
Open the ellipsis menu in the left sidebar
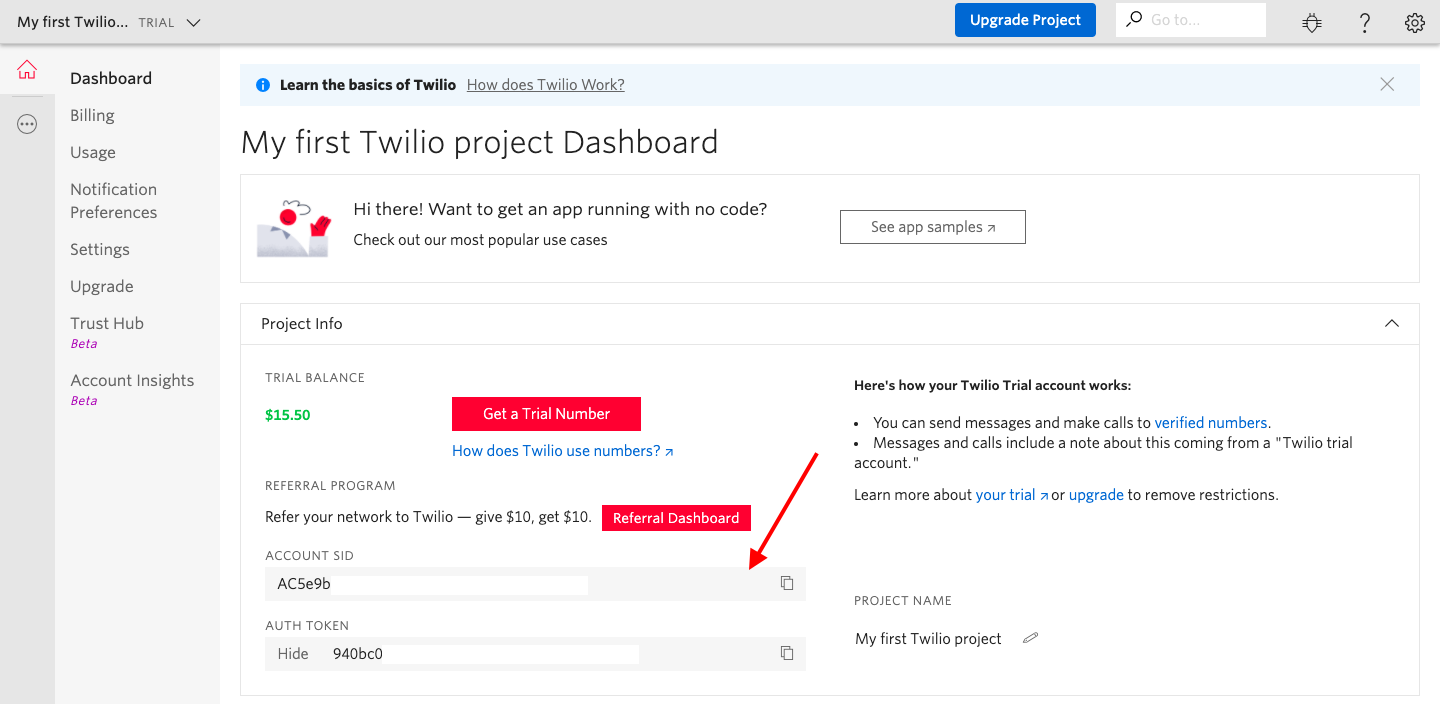(x=27, y=124)
